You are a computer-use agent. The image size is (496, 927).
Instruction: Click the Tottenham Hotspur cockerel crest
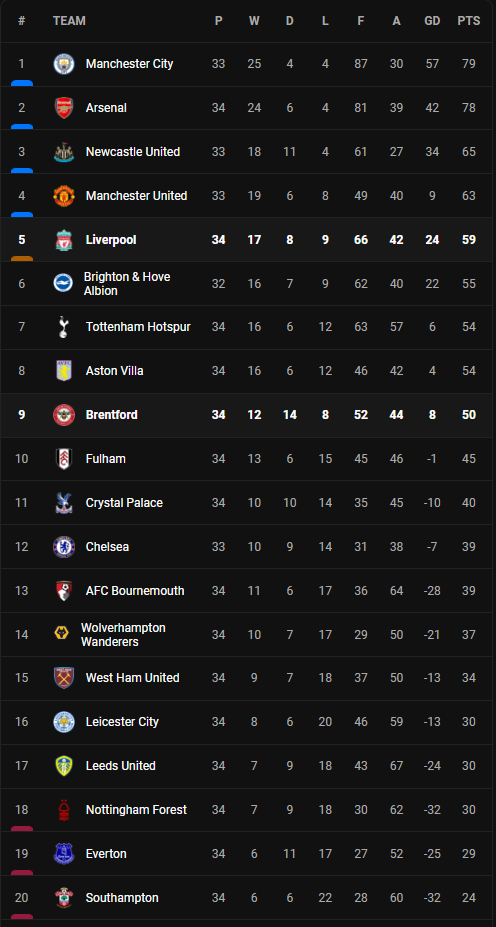(x=63, y=327)
